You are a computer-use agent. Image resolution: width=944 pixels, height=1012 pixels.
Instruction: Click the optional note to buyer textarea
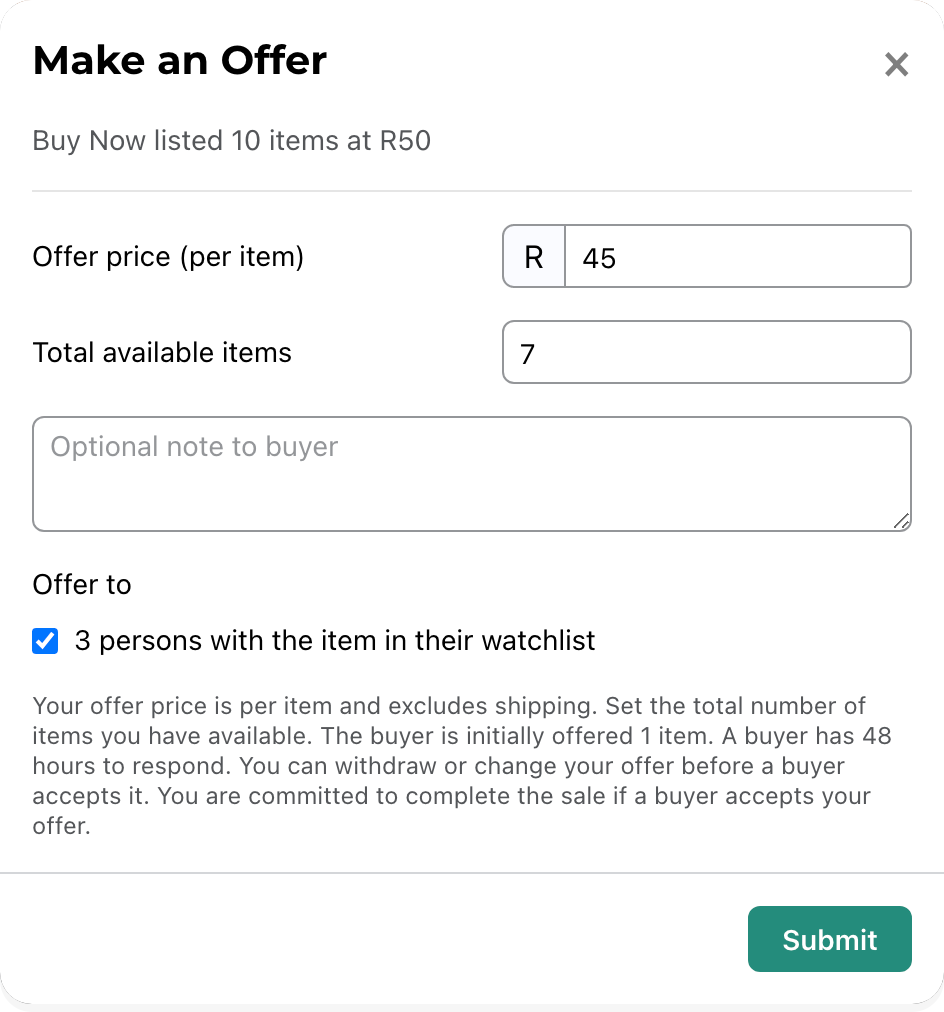tap(472, 474)
